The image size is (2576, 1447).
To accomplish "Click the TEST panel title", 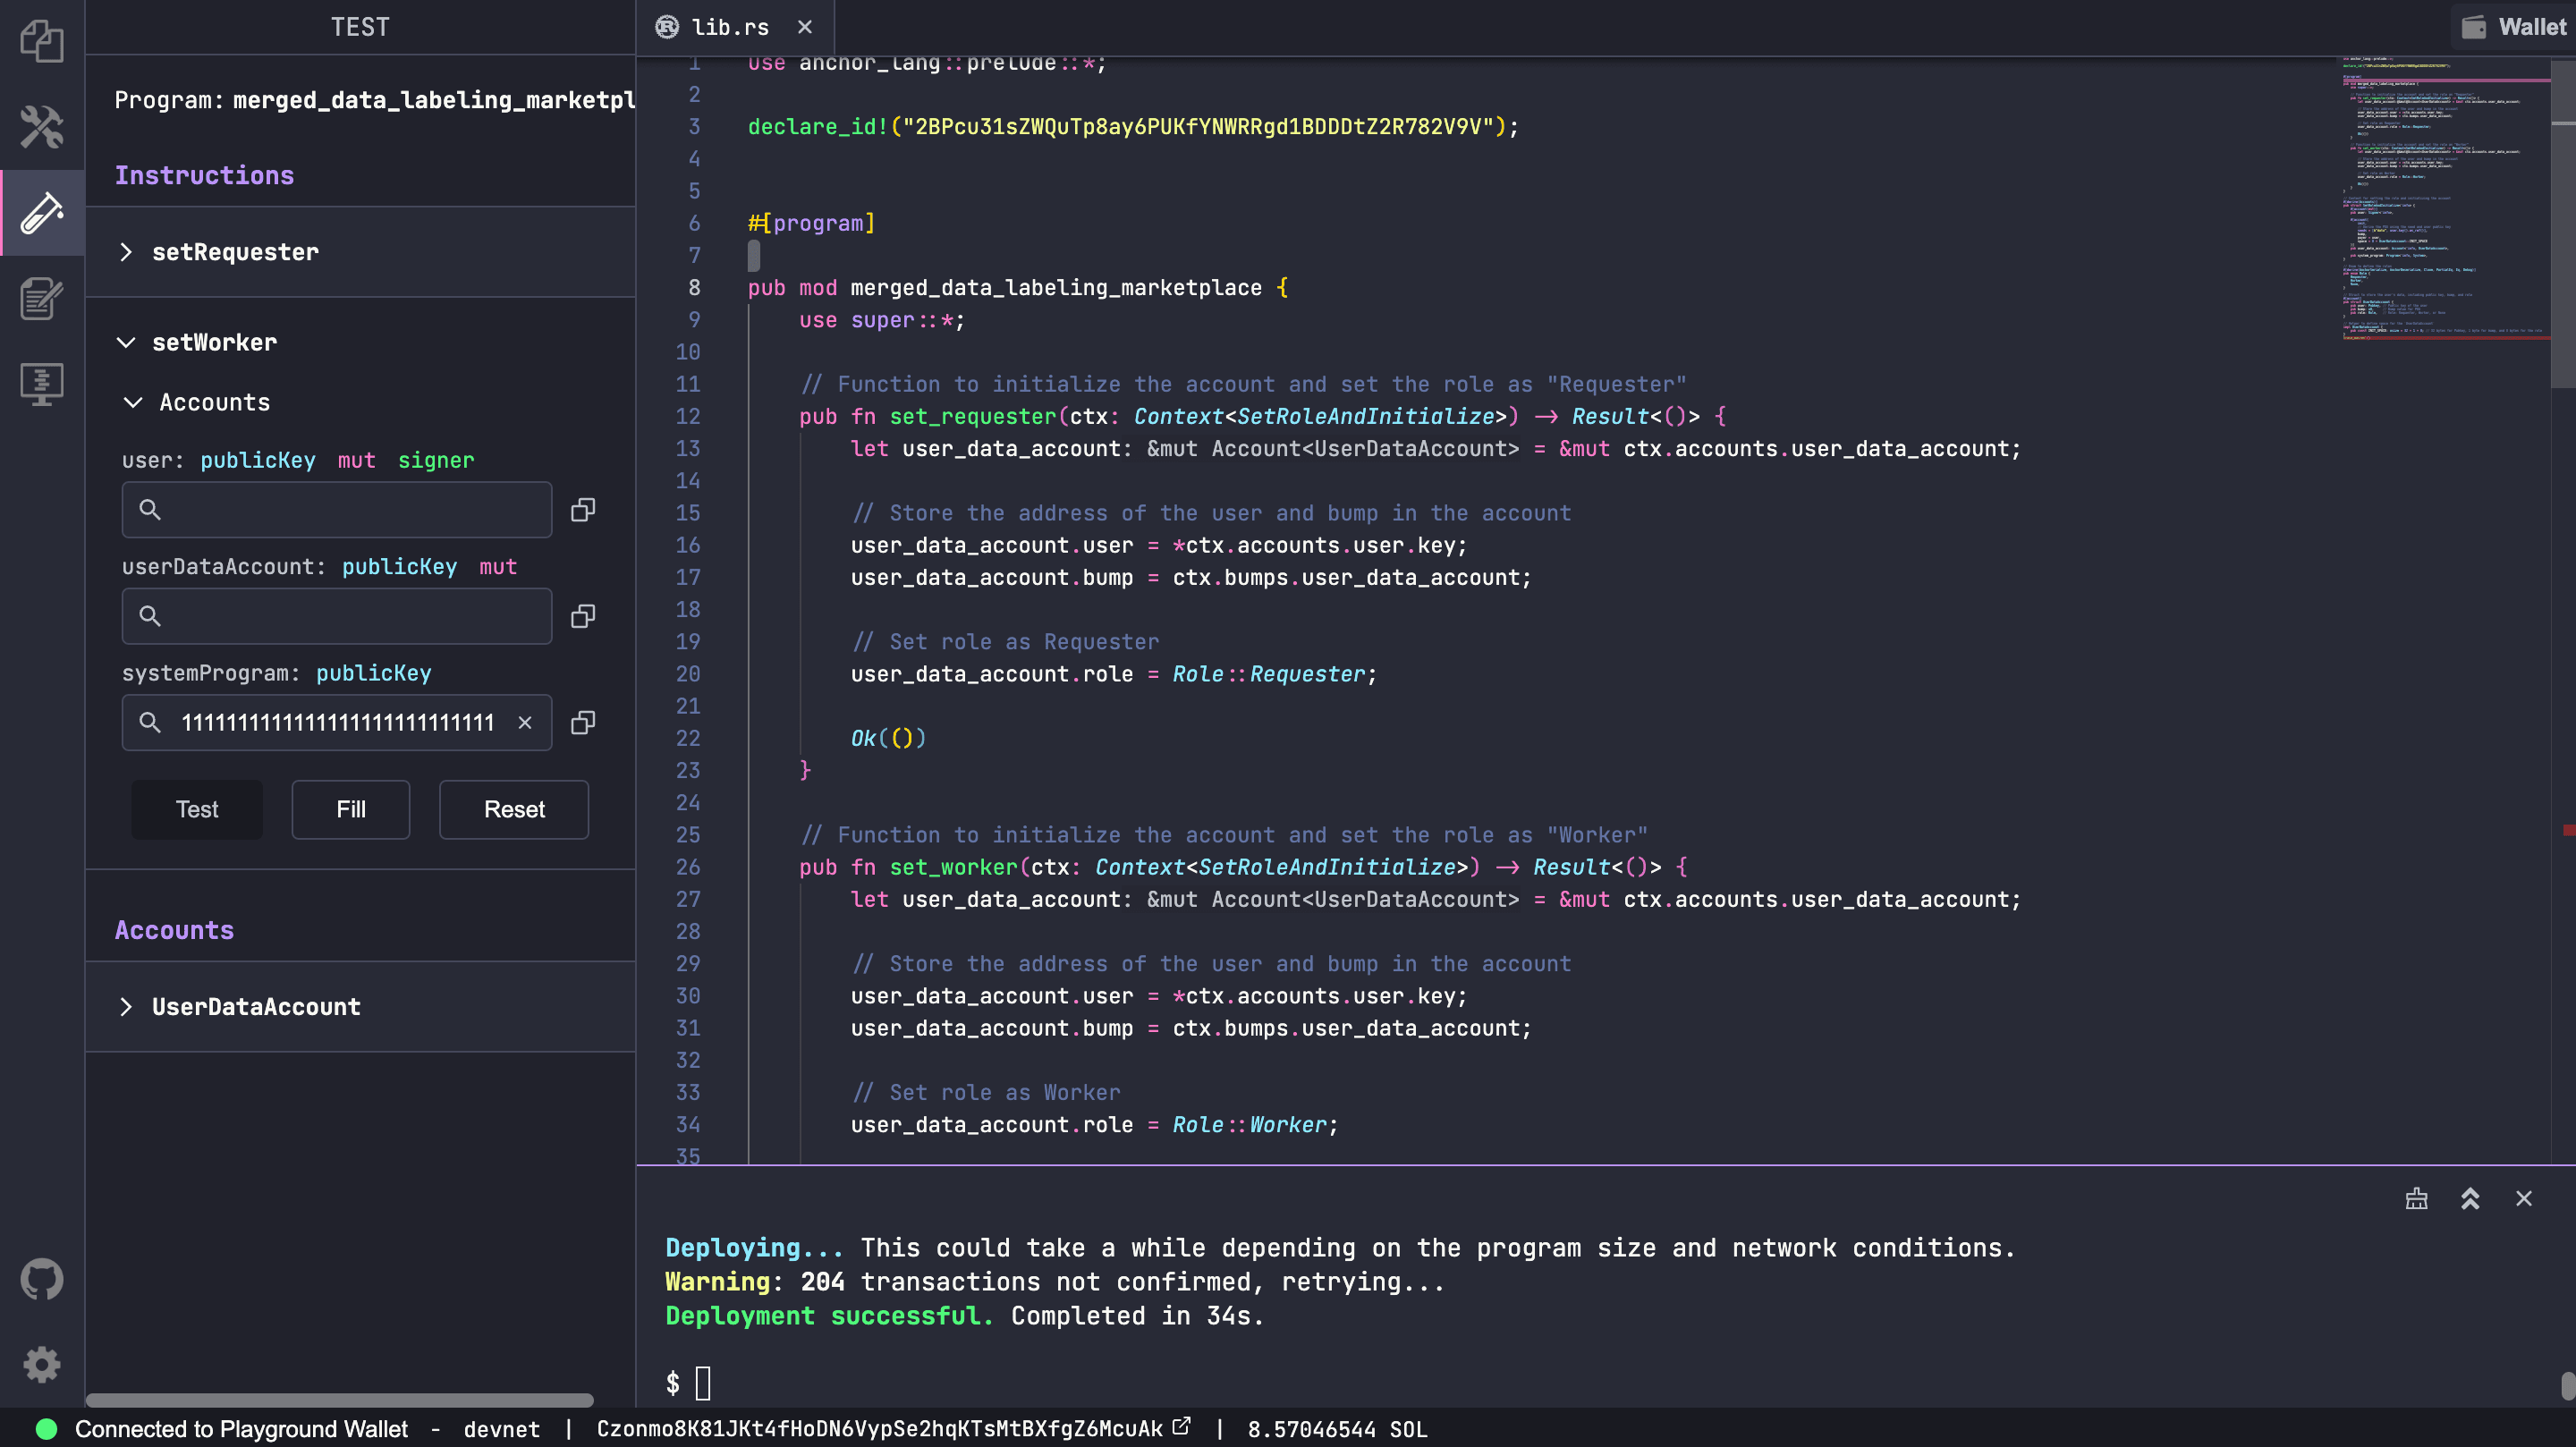I will click(x=360, y=27).
